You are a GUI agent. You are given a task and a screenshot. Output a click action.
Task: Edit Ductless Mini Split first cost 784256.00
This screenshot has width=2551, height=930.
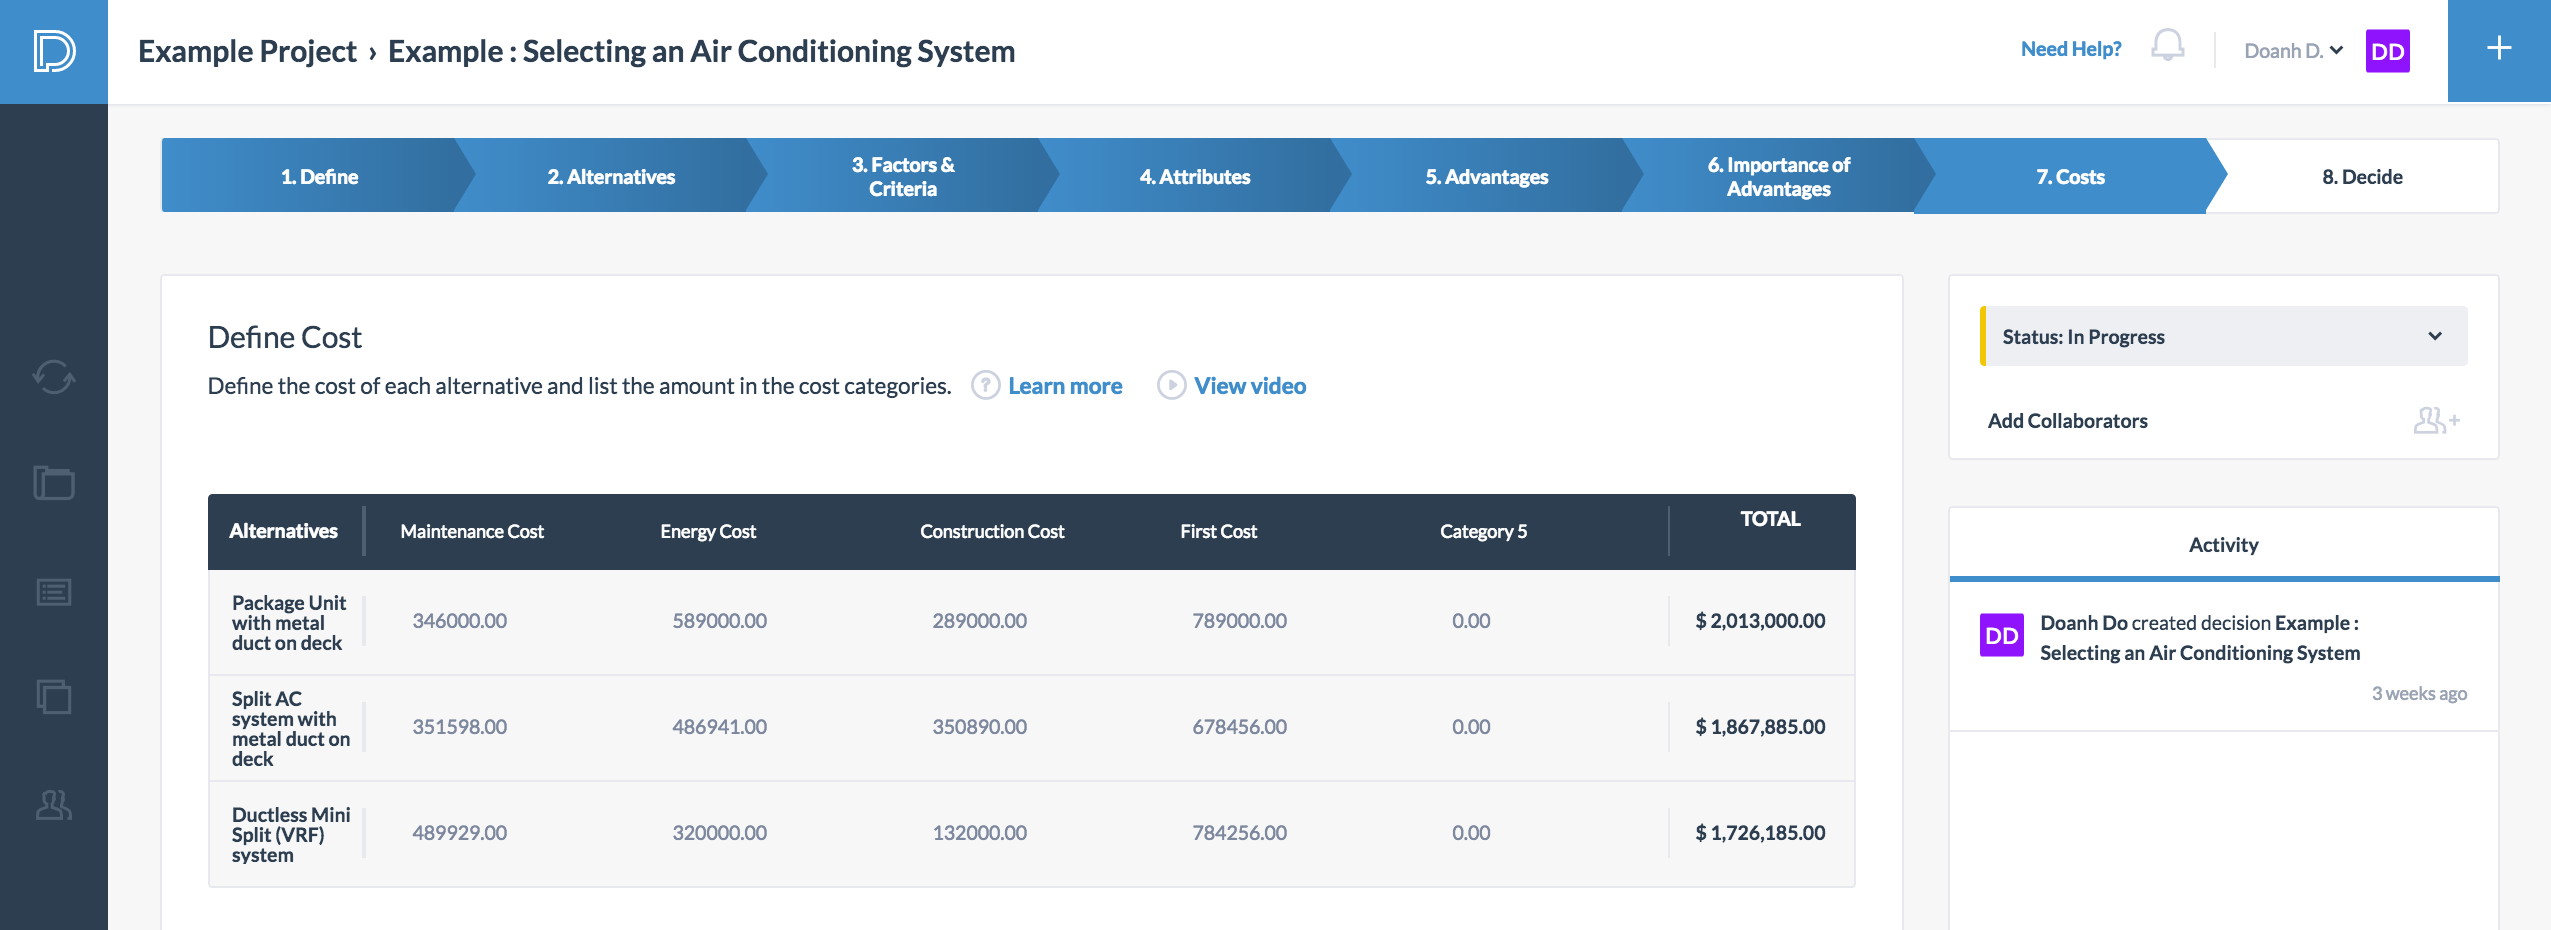click(1240, 833)
